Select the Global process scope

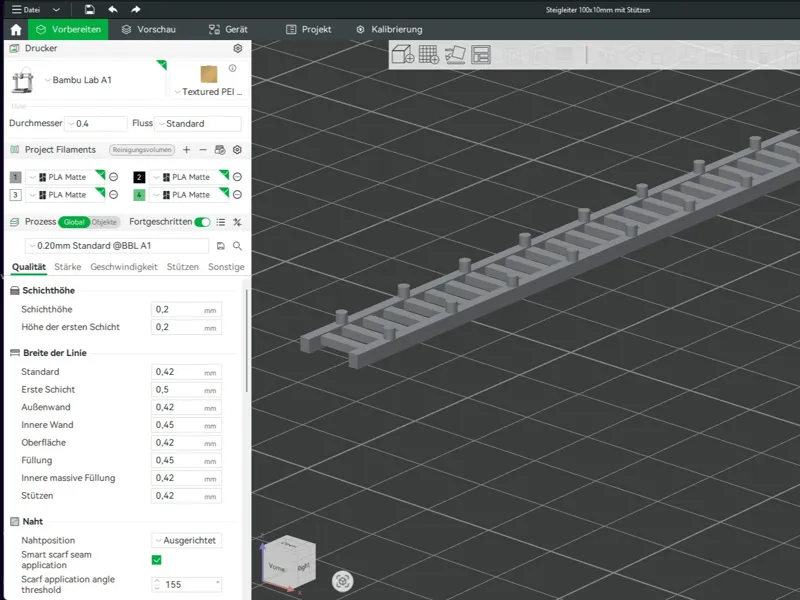click(74, 222)
